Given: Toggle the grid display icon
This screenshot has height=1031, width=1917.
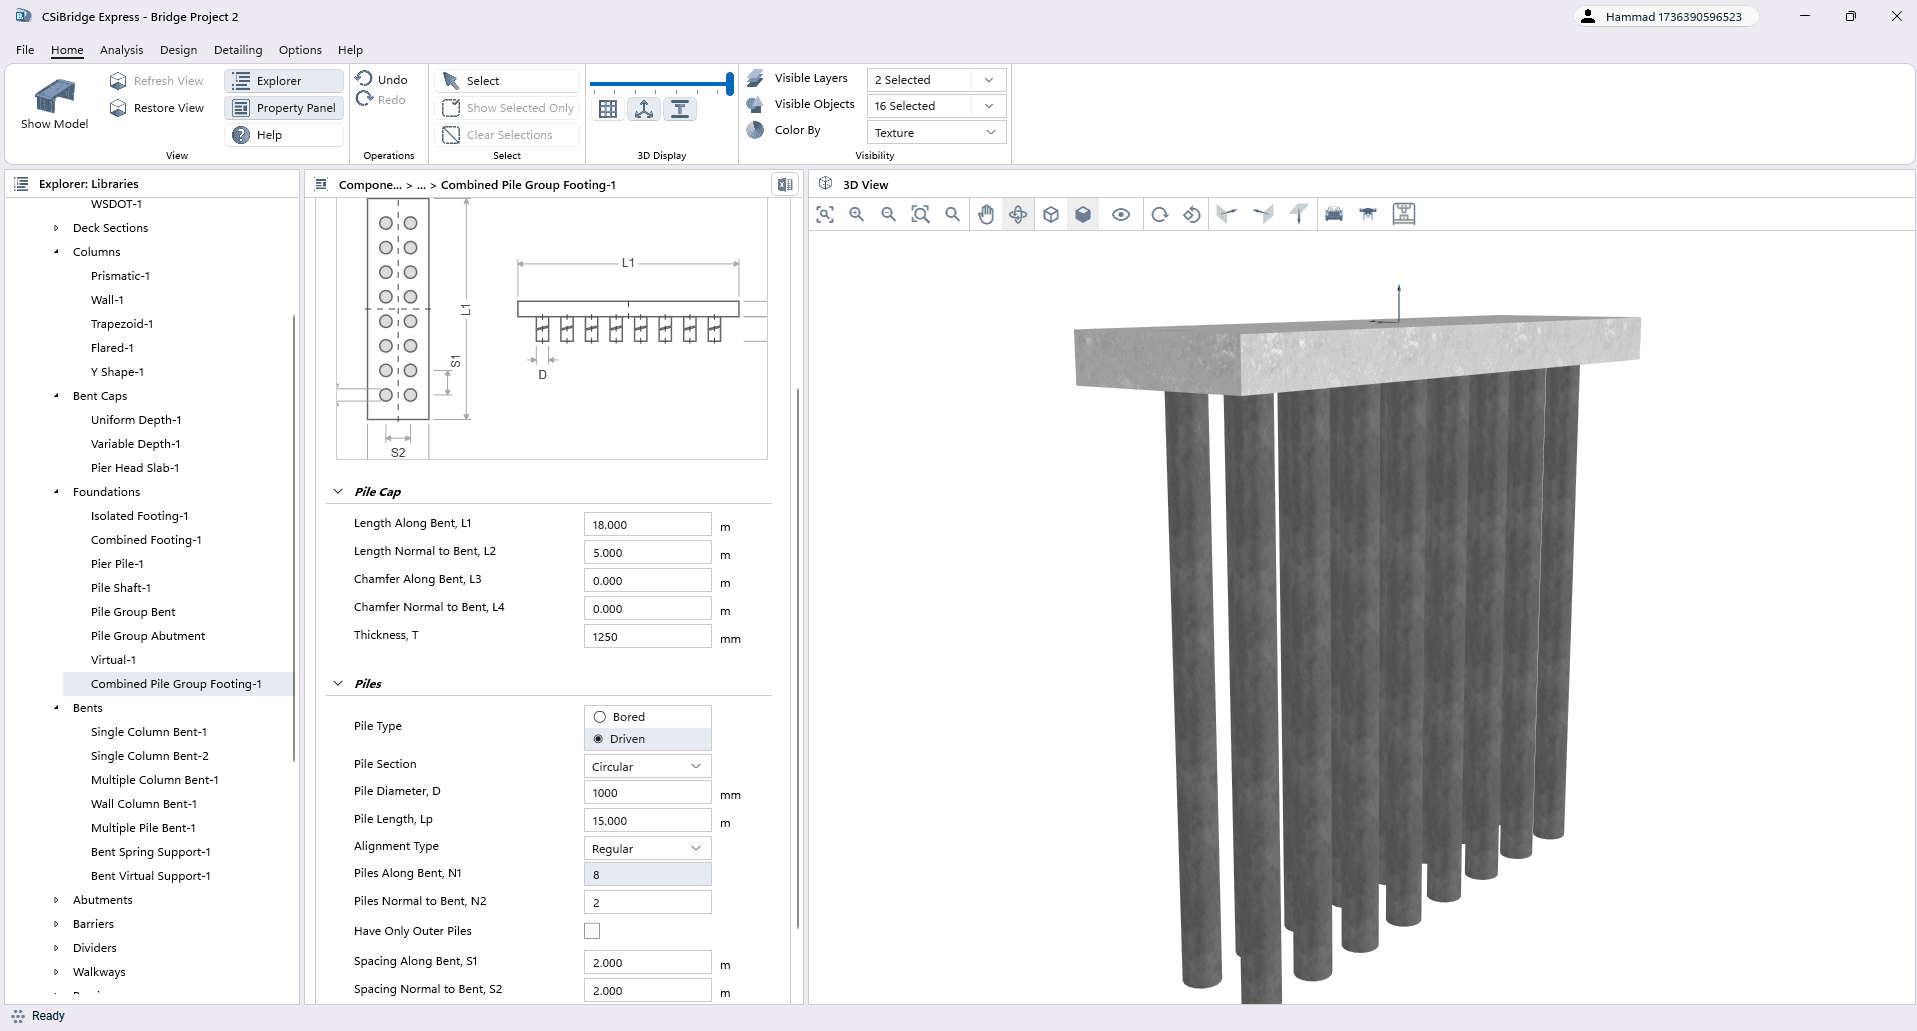Looking at the screenshot, I should [608, 110].
